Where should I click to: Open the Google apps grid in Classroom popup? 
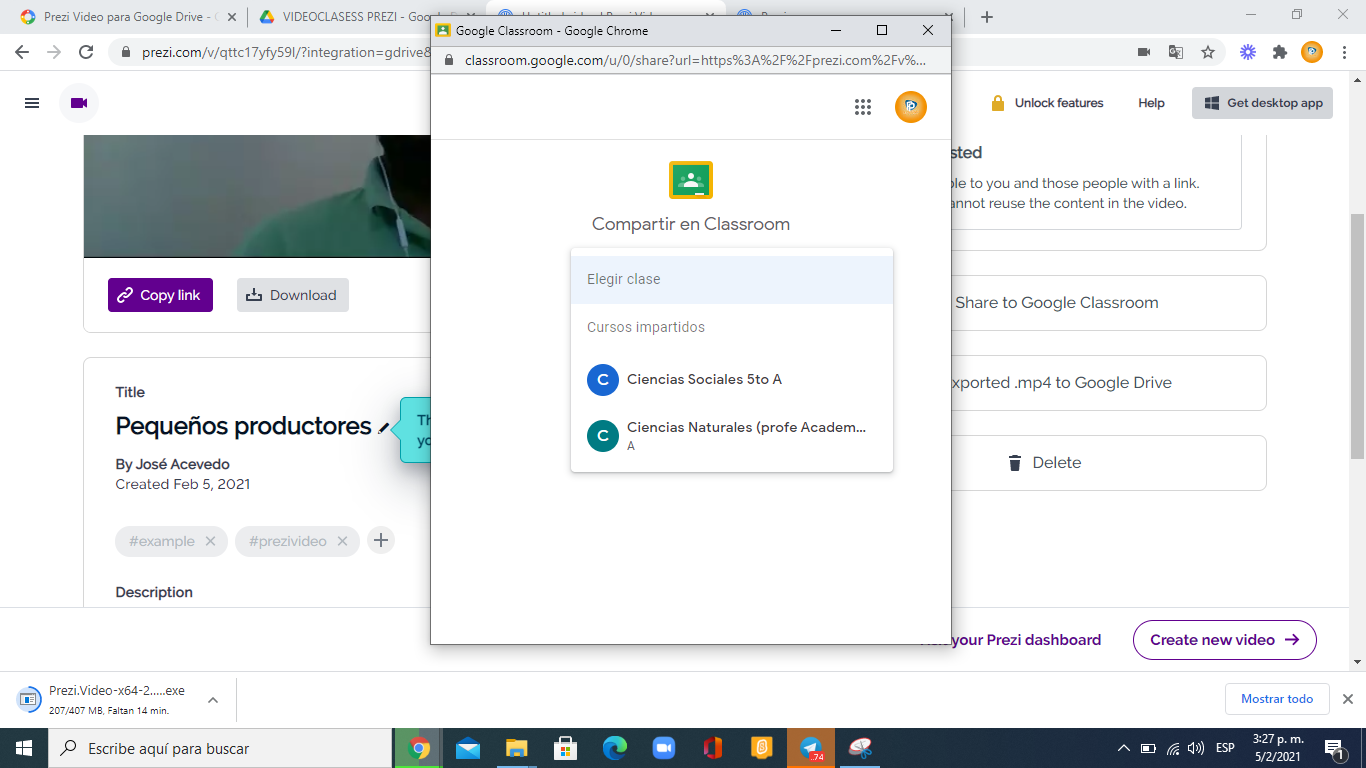pyautogui.click(x=863, y=107)
